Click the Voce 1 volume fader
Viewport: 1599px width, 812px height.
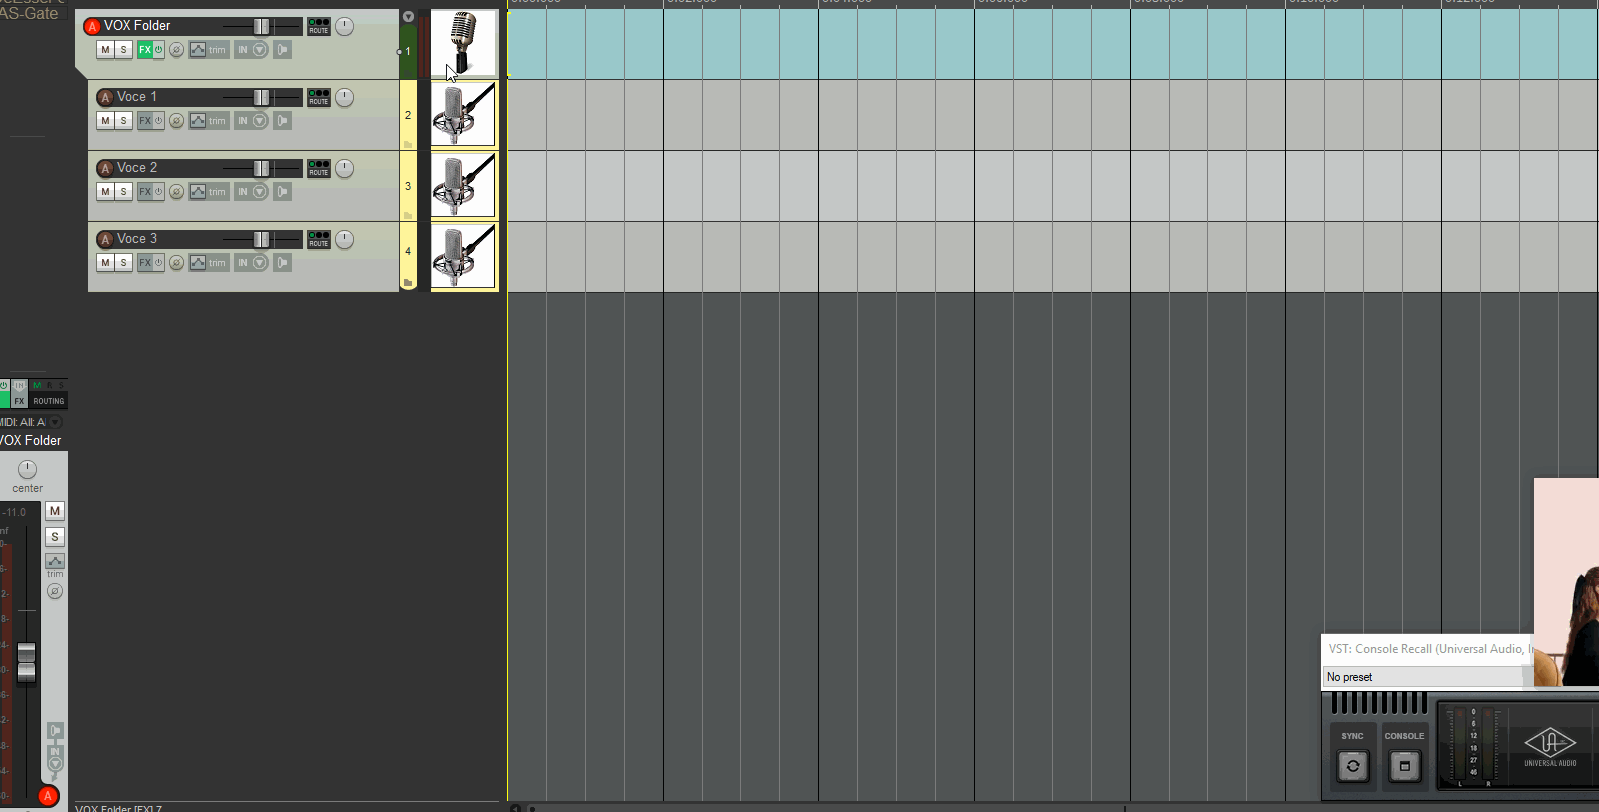pos(261,97)
